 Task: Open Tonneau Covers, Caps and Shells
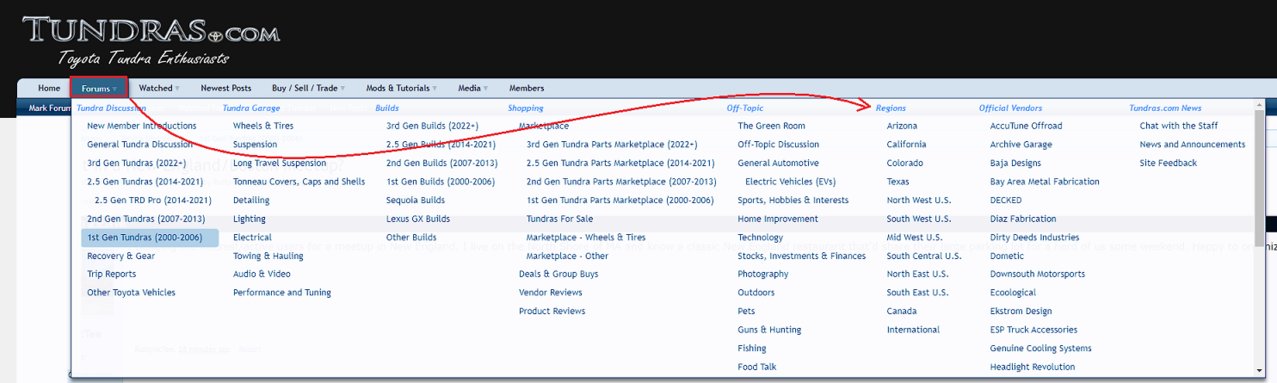299,181
